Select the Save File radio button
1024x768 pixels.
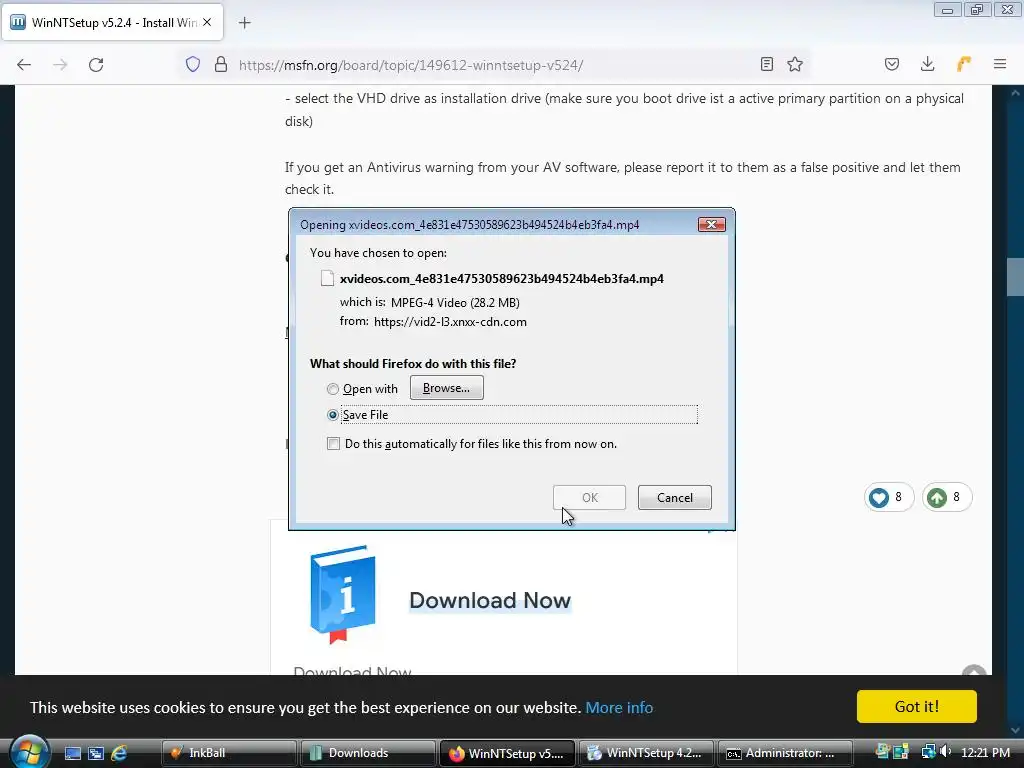click(x=332, y=415)
